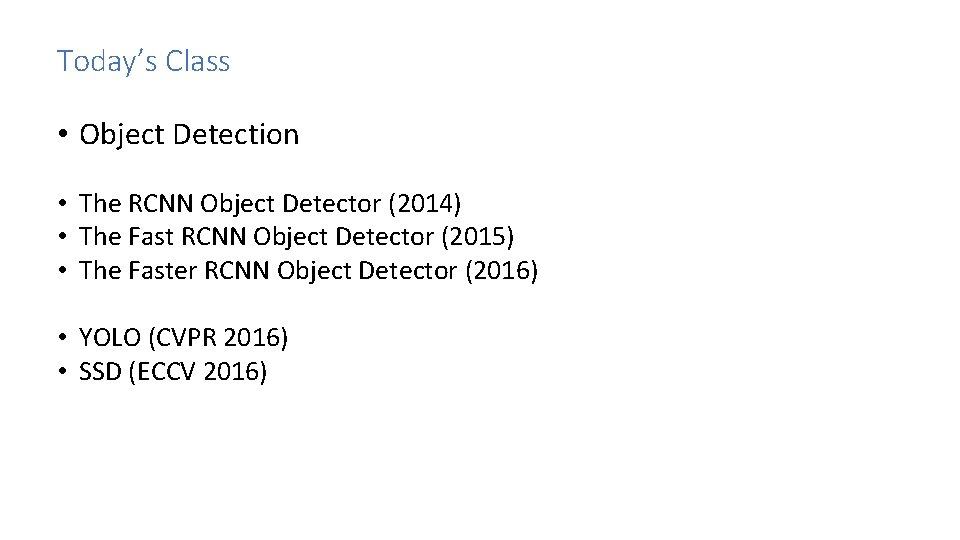Click the year (2016) after Faster RCNN
Image resolution: width=960 pixels, height=540 pixels.
pos(501,271)
